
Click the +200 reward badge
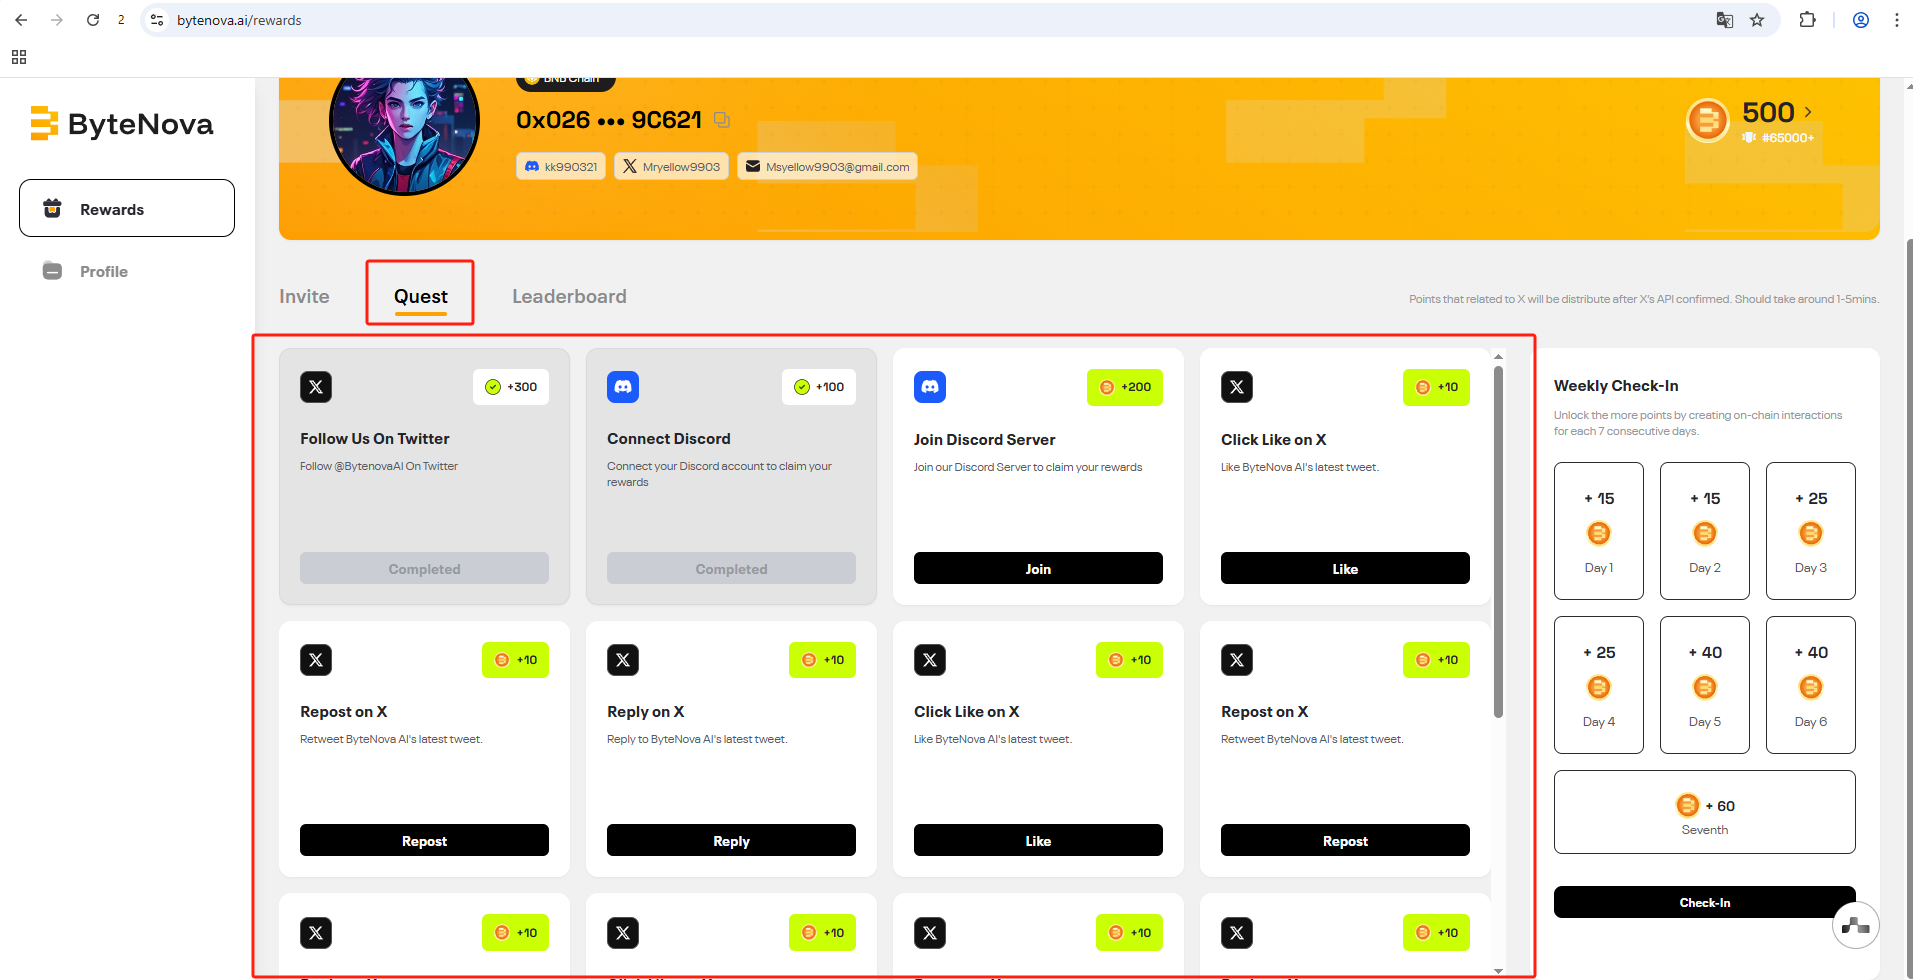(x=1125, y=387)
